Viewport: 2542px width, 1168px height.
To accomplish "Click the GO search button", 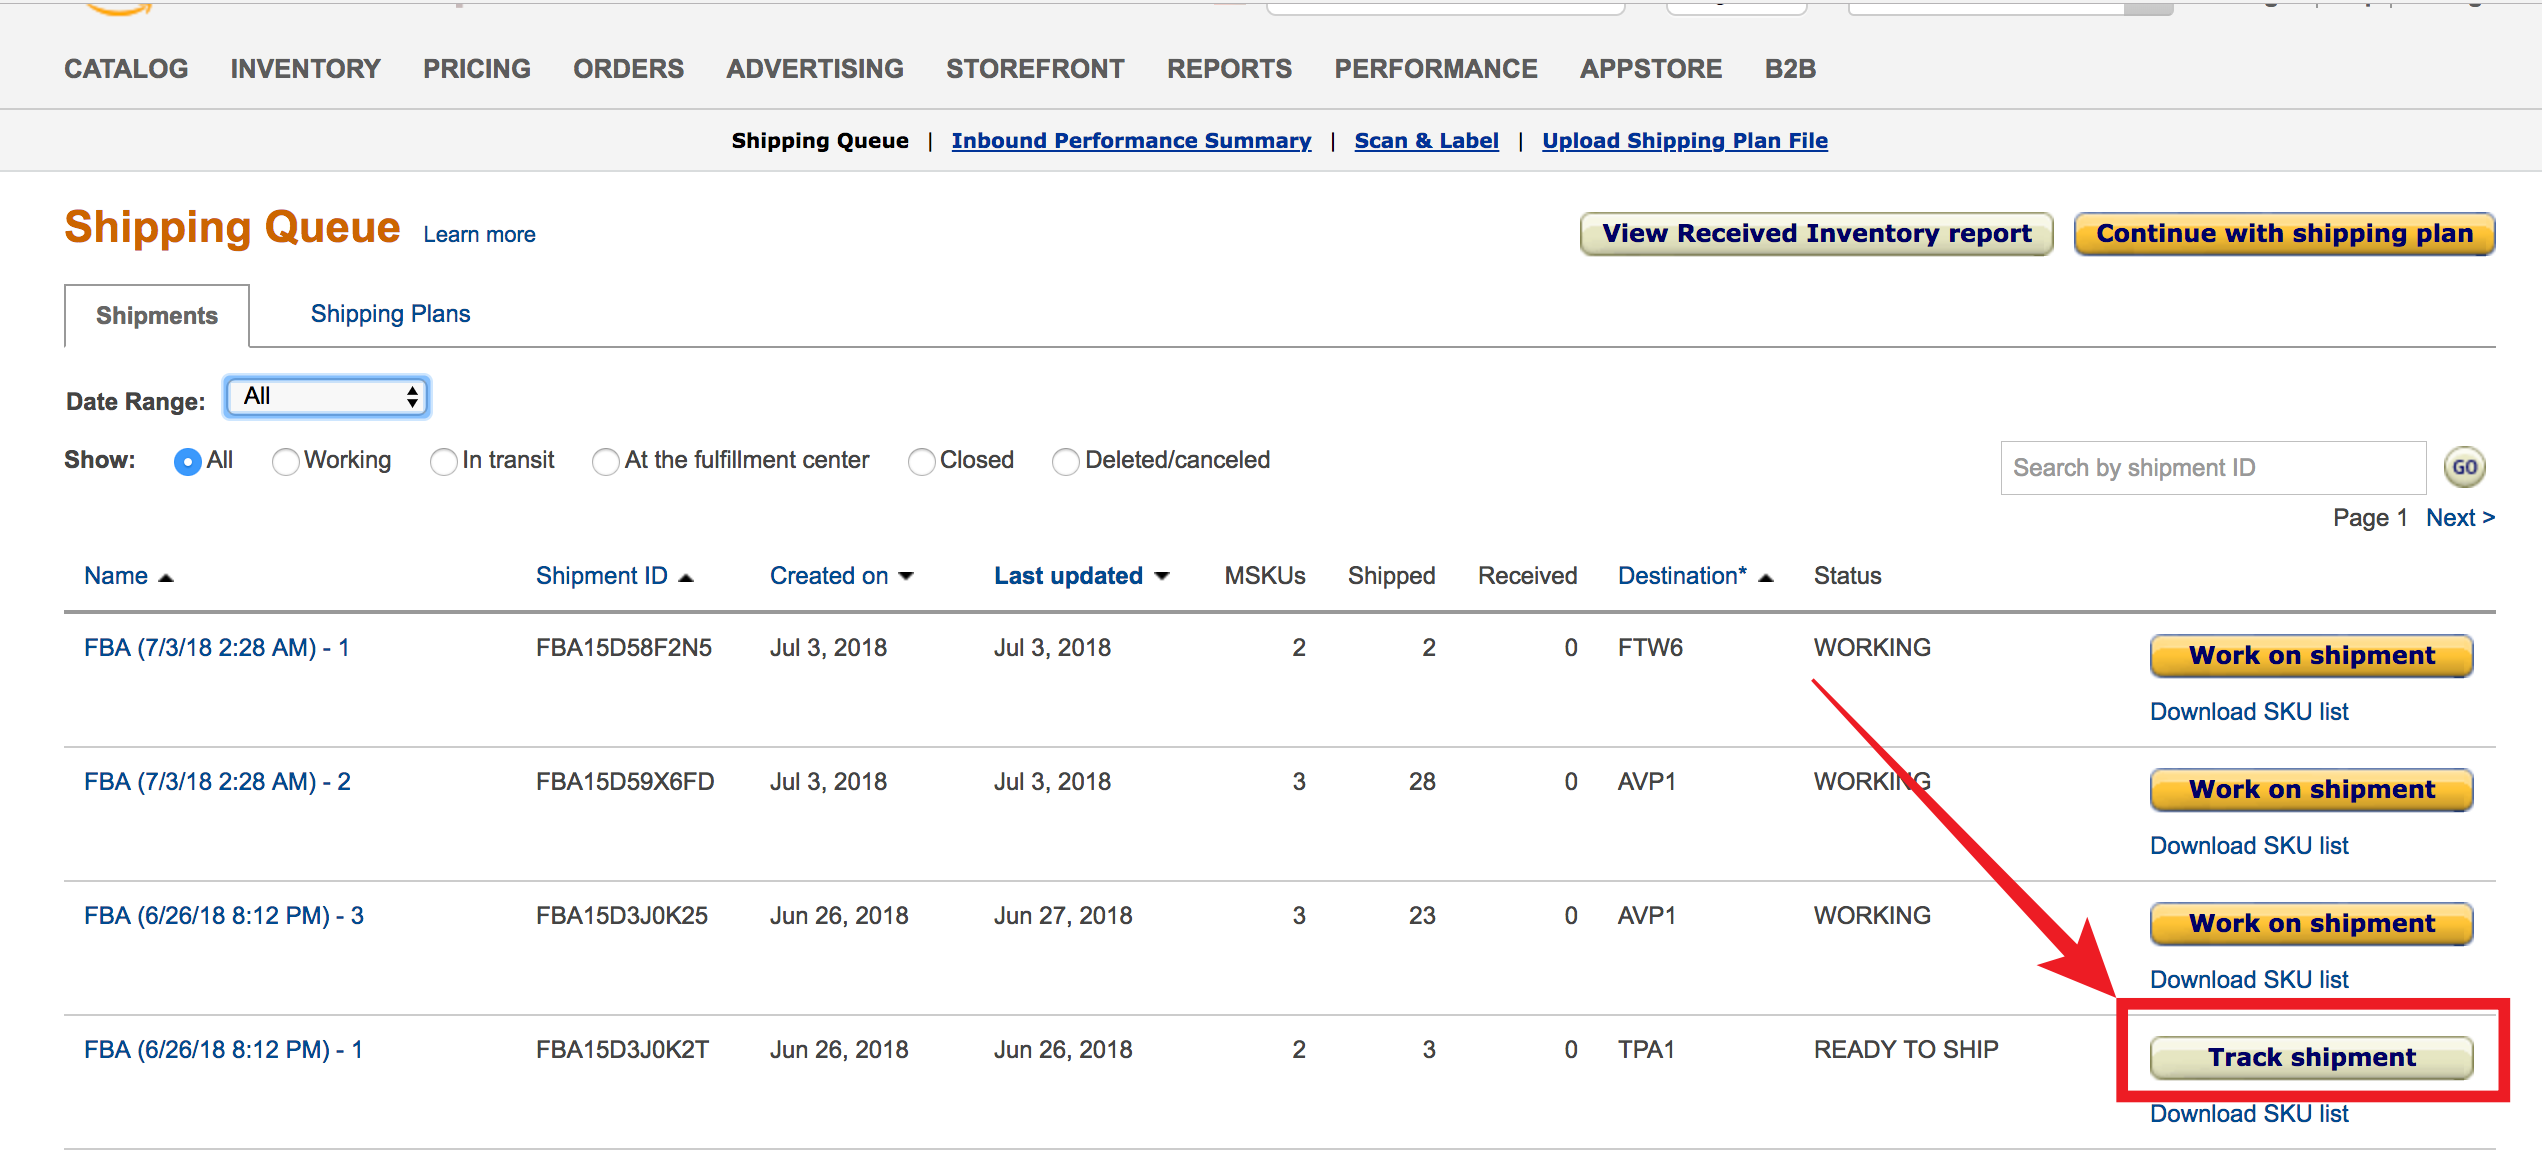I will 2464,467.
